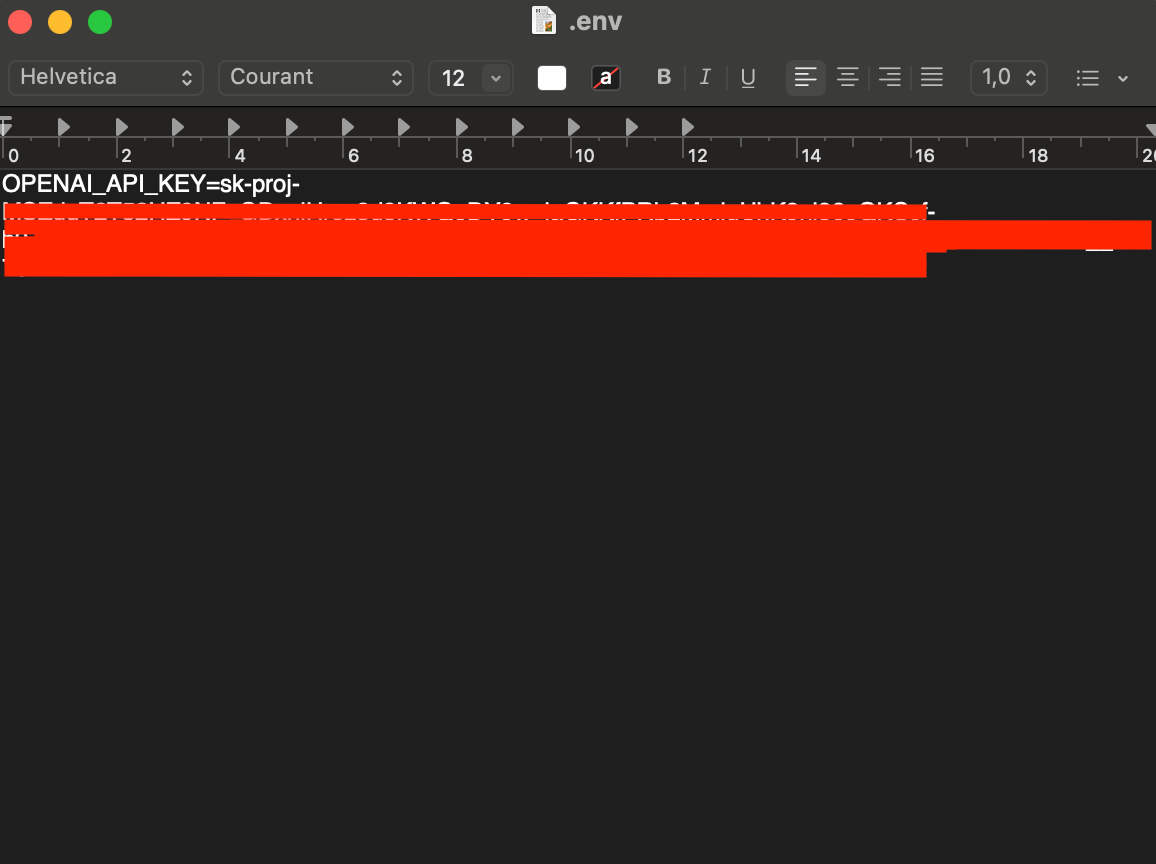Select the tab stop marker at ruler 1

pos(63,127)
